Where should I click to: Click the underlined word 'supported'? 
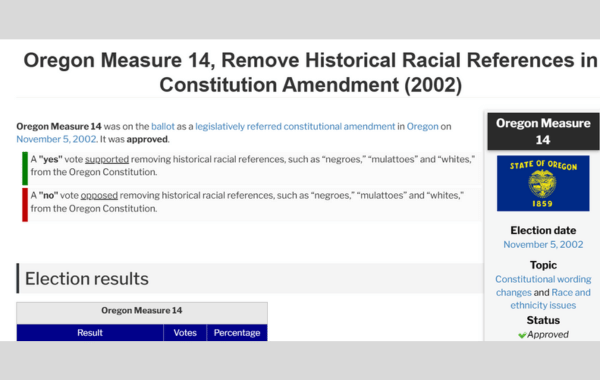[107, 159]
